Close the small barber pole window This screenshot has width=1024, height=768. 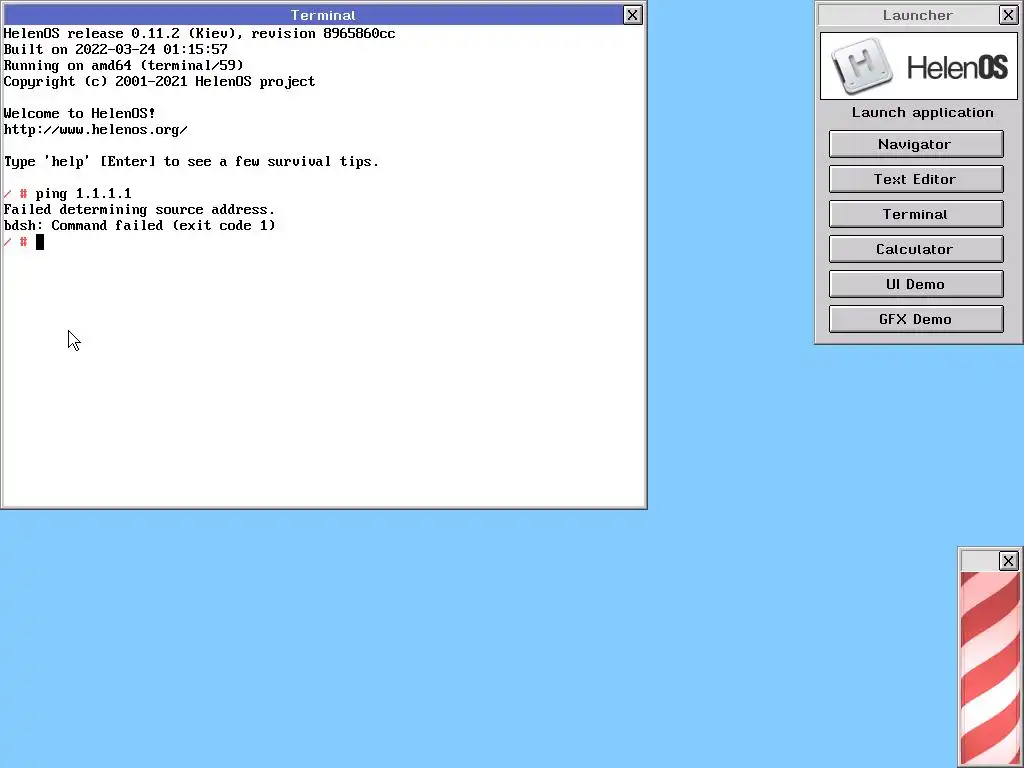[x=1008, y=561]
